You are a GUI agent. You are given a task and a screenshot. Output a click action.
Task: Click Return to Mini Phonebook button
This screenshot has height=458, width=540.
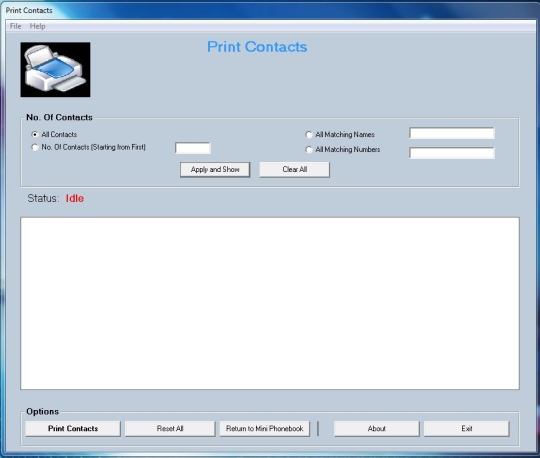(265, 429)
